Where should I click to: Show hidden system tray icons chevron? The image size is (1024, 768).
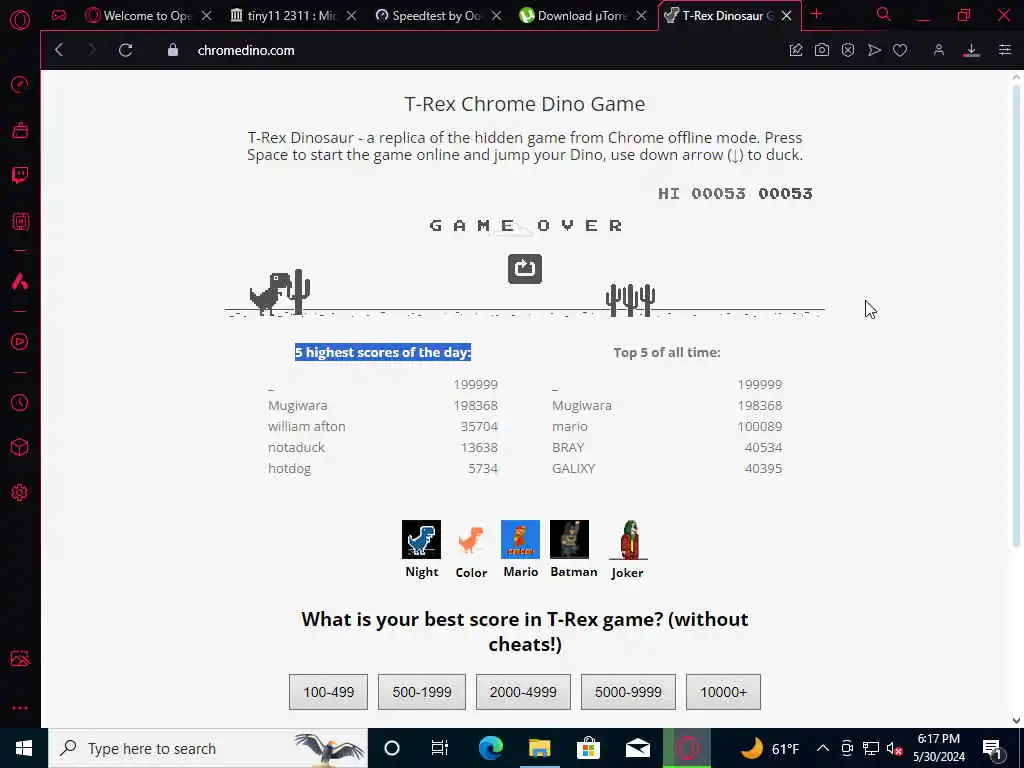tap(823, 748)
